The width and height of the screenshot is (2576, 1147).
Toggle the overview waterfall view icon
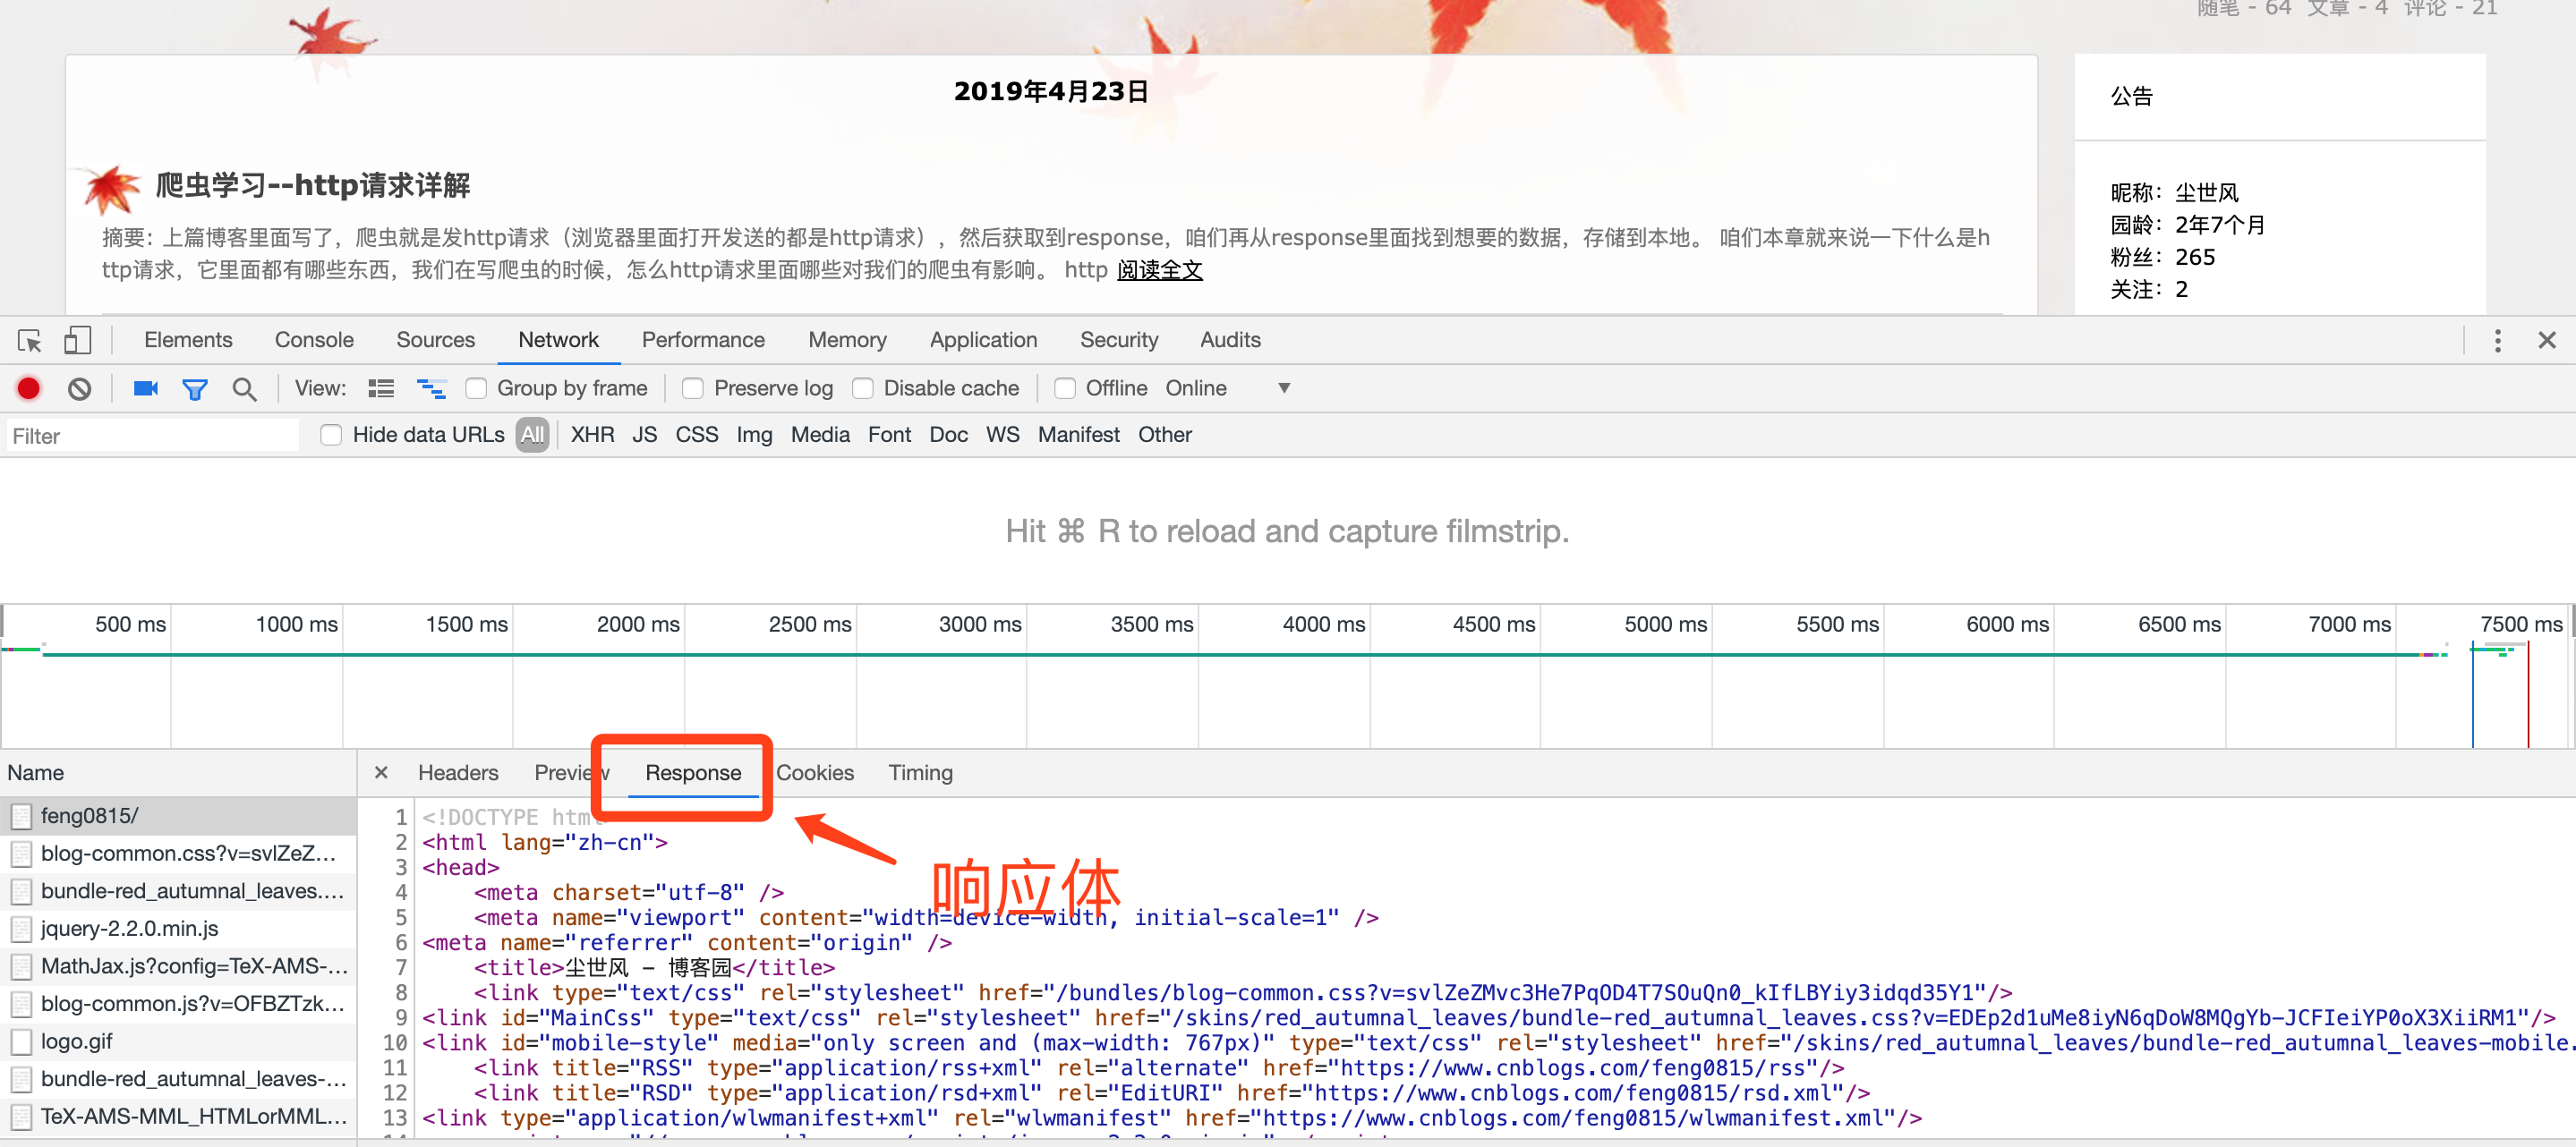[x=431, y=388]
